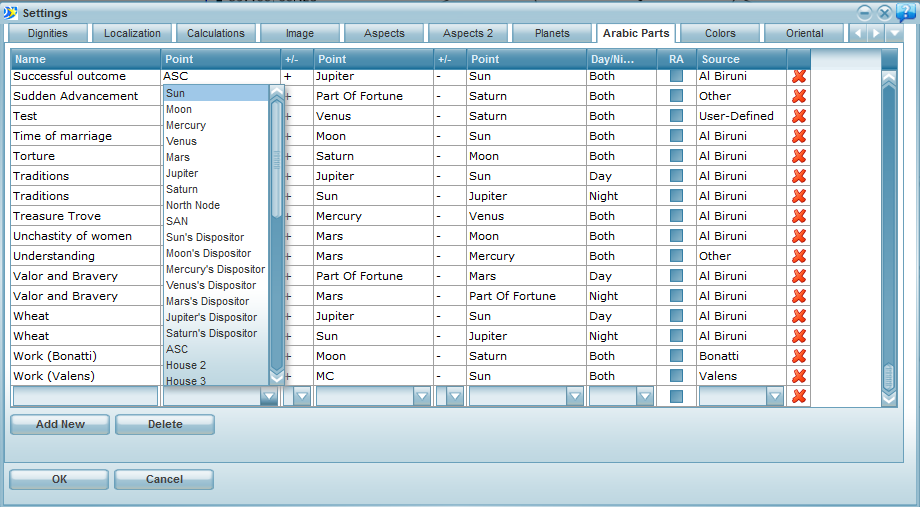Click the help question mark icon
Screen dimensions: 920x507
906,13
